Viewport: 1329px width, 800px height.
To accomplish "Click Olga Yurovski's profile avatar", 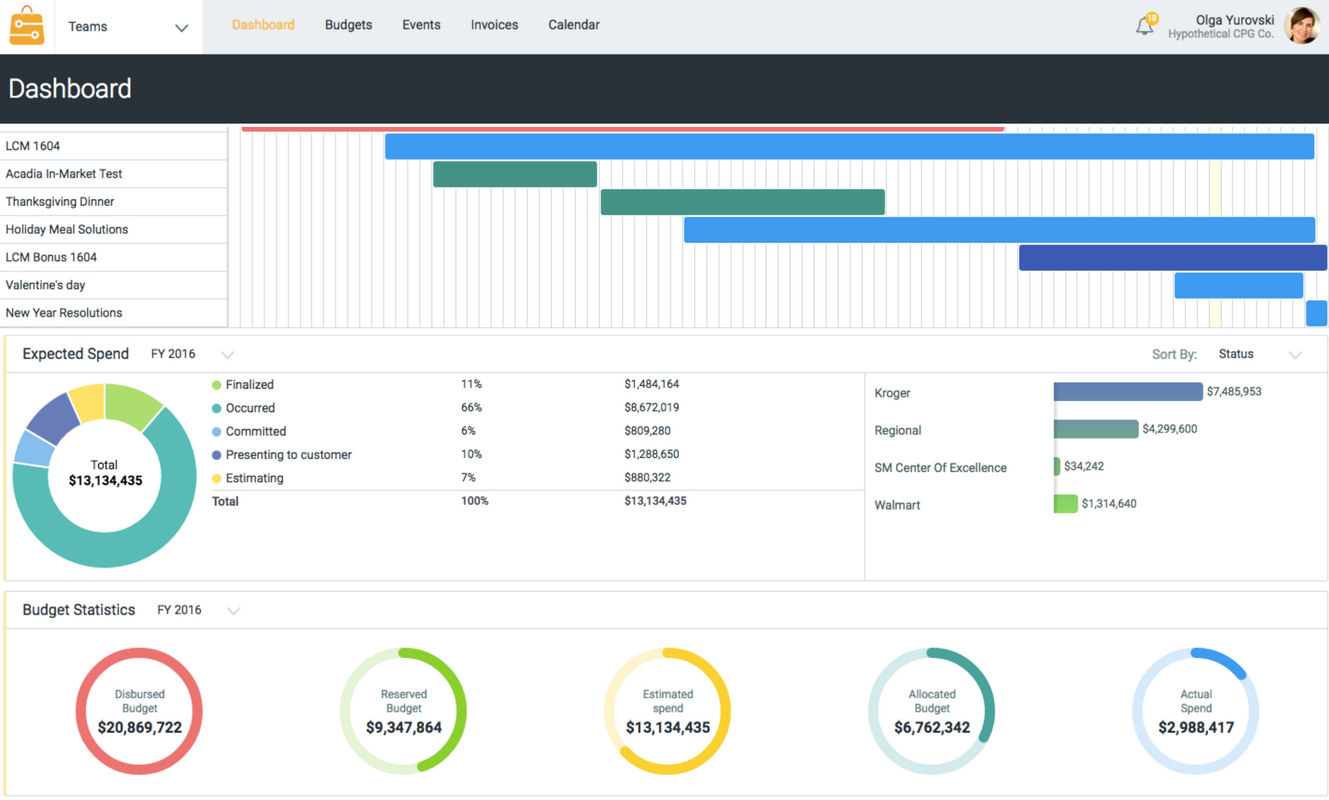I will [x=1301, y=27].
